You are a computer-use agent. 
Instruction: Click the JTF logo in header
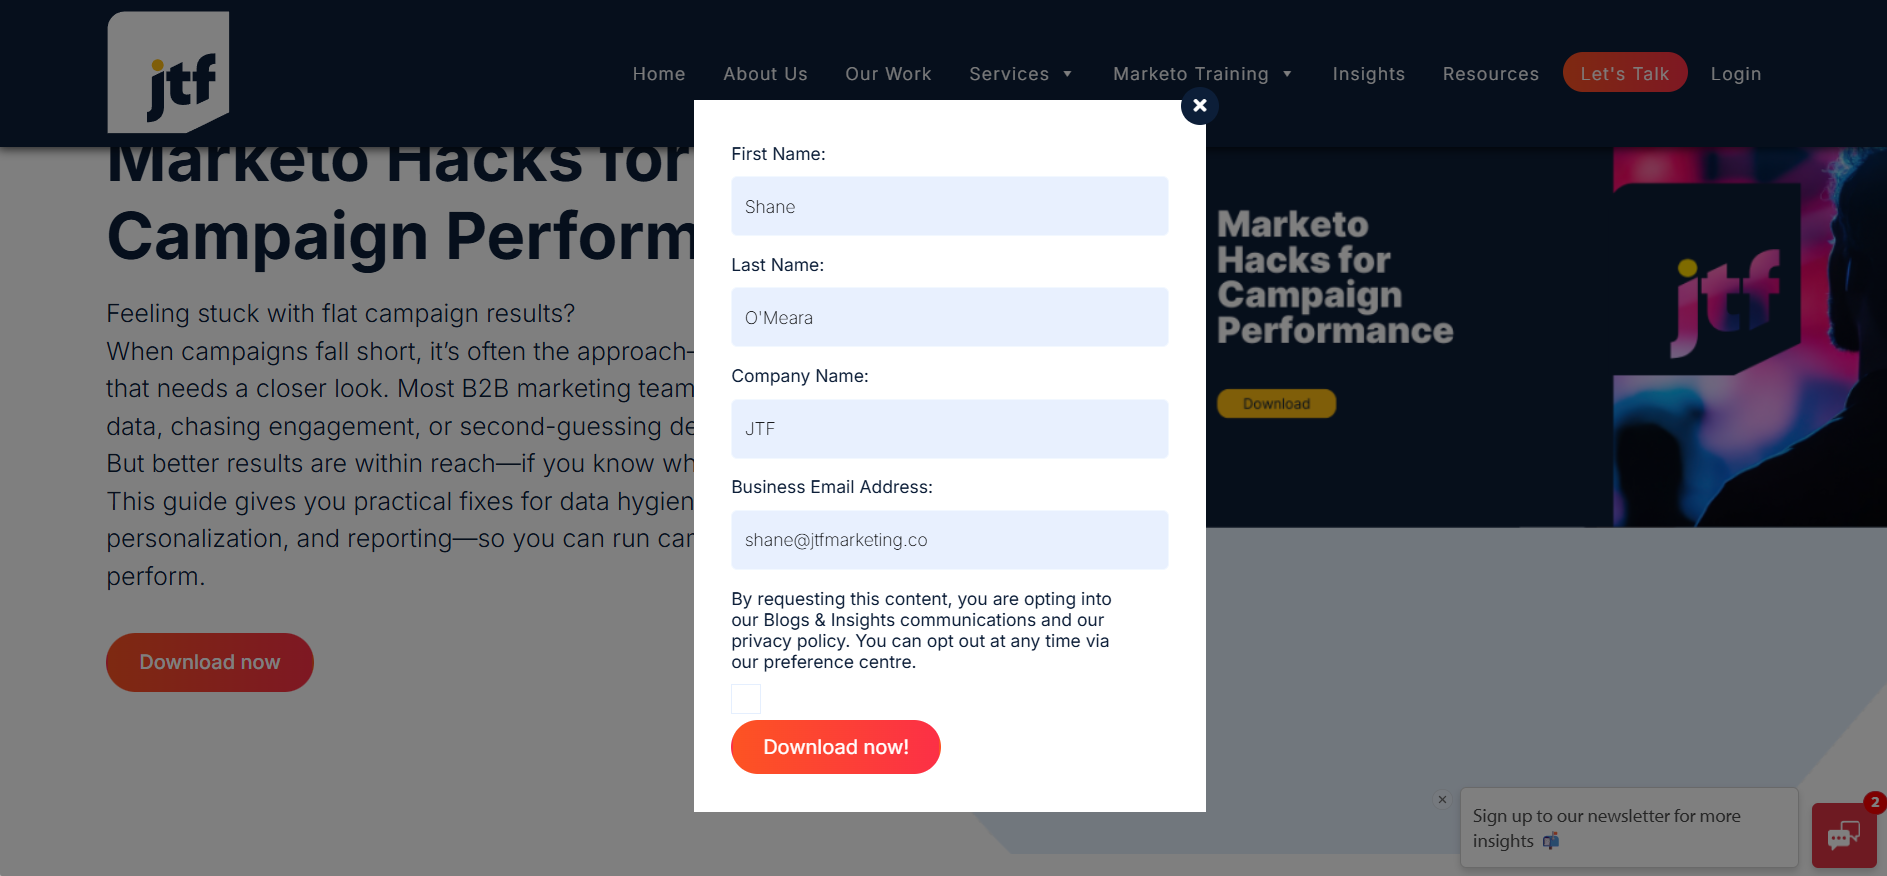[x=169, y=74]
